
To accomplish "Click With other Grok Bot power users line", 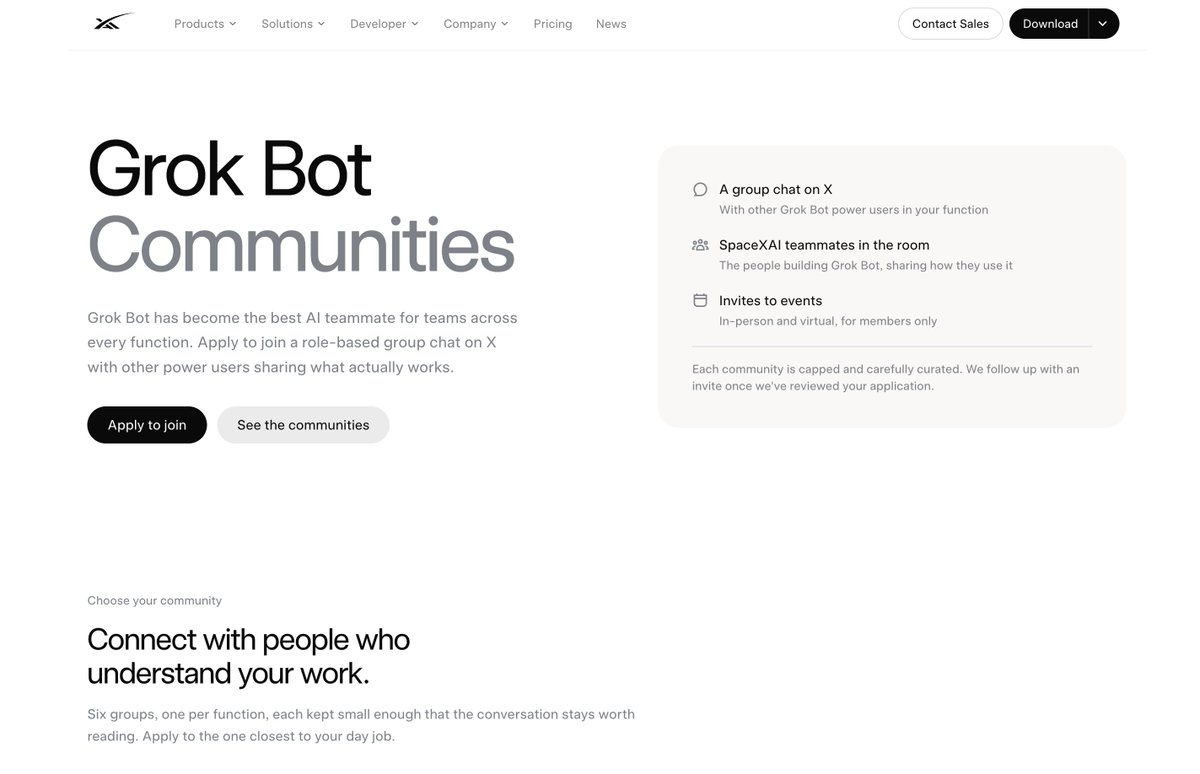I will [x=854, y=210].
